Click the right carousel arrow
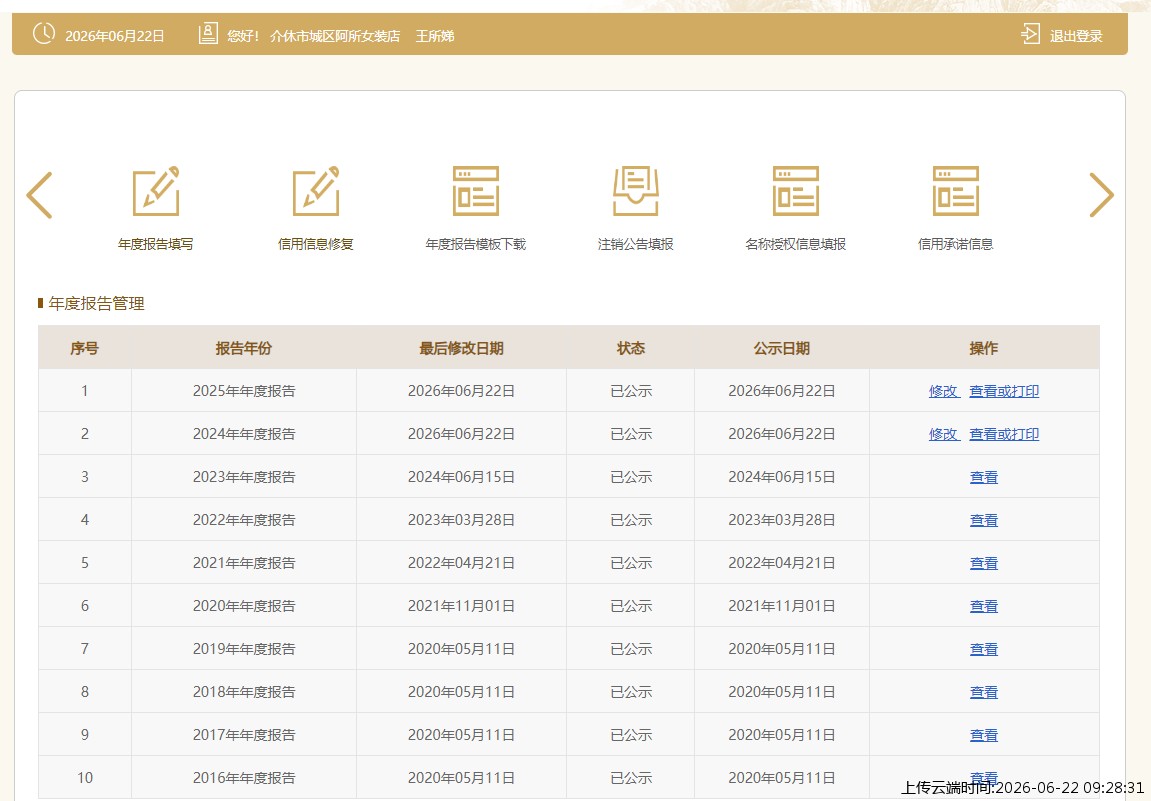This screenshot has height=801, width=1151. point(1101,195)
